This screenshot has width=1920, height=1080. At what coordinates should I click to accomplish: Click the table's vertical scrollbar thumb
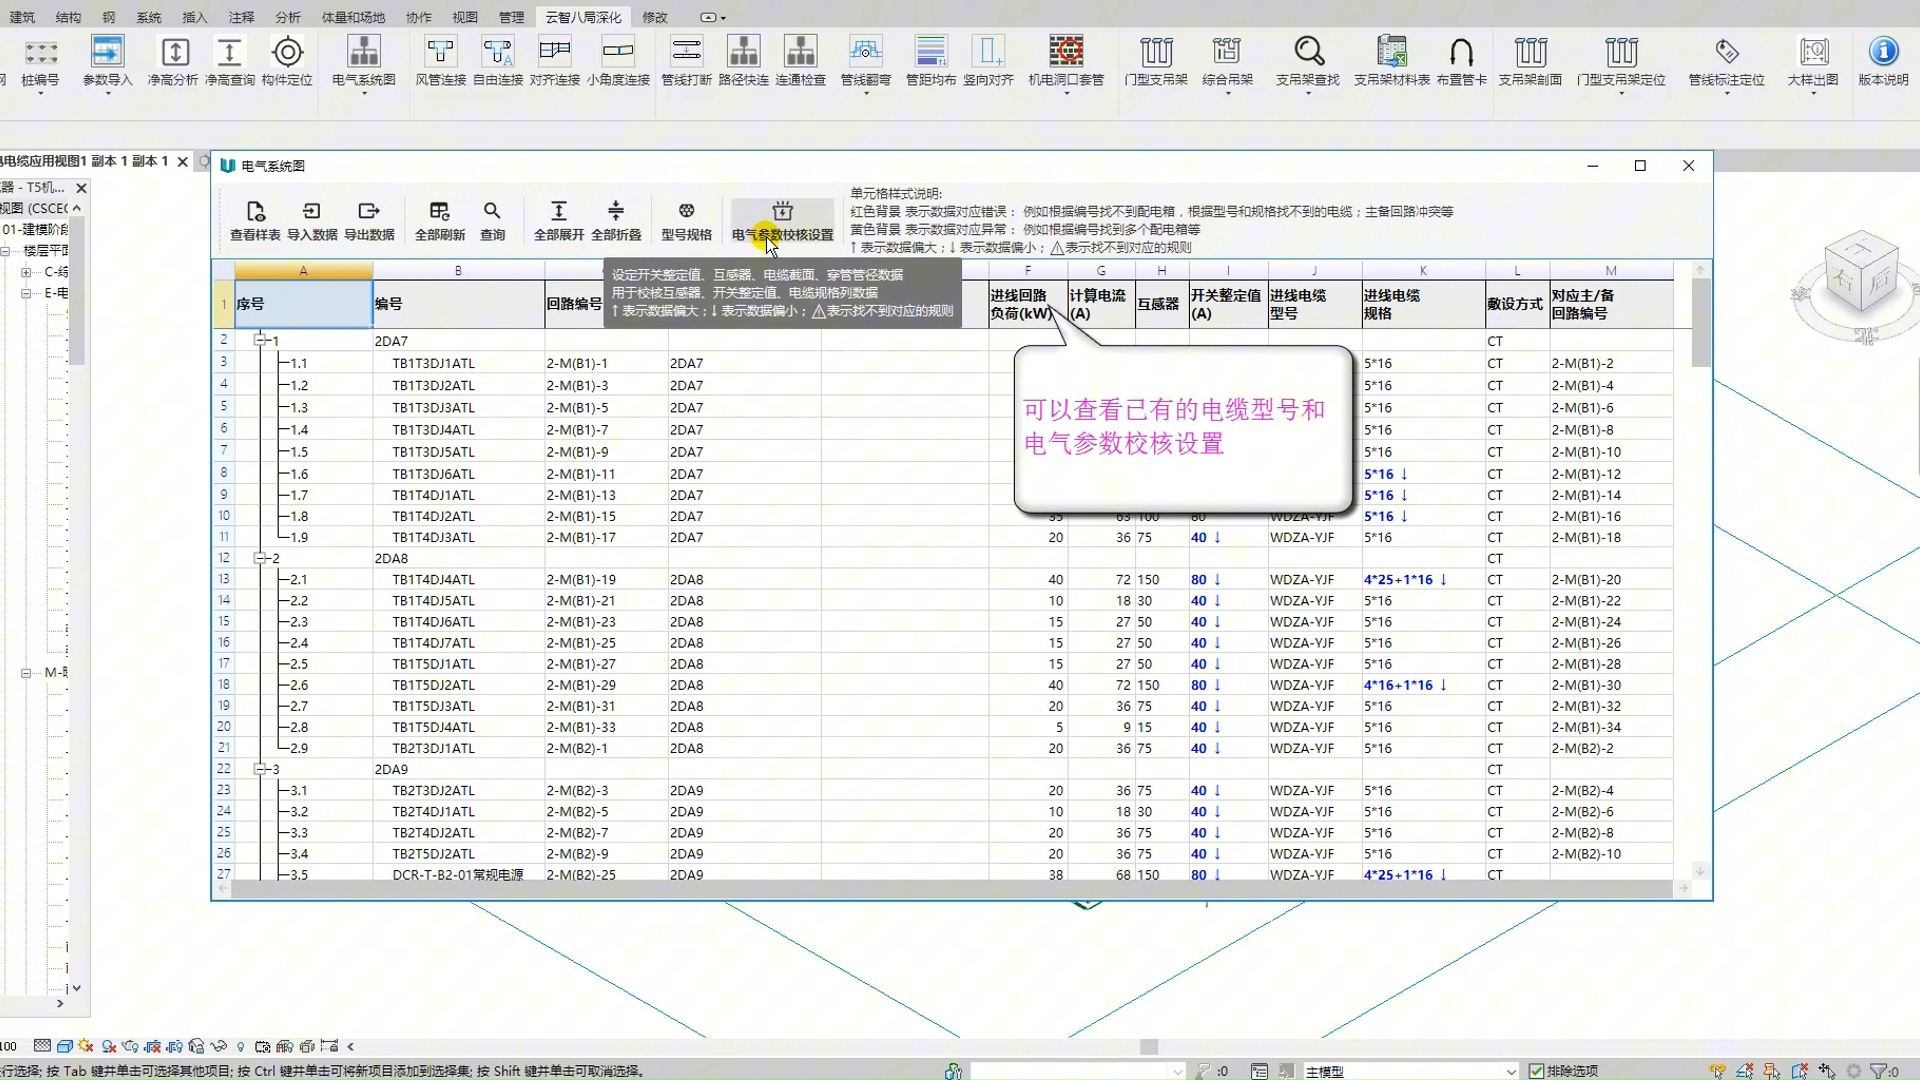1700,322
